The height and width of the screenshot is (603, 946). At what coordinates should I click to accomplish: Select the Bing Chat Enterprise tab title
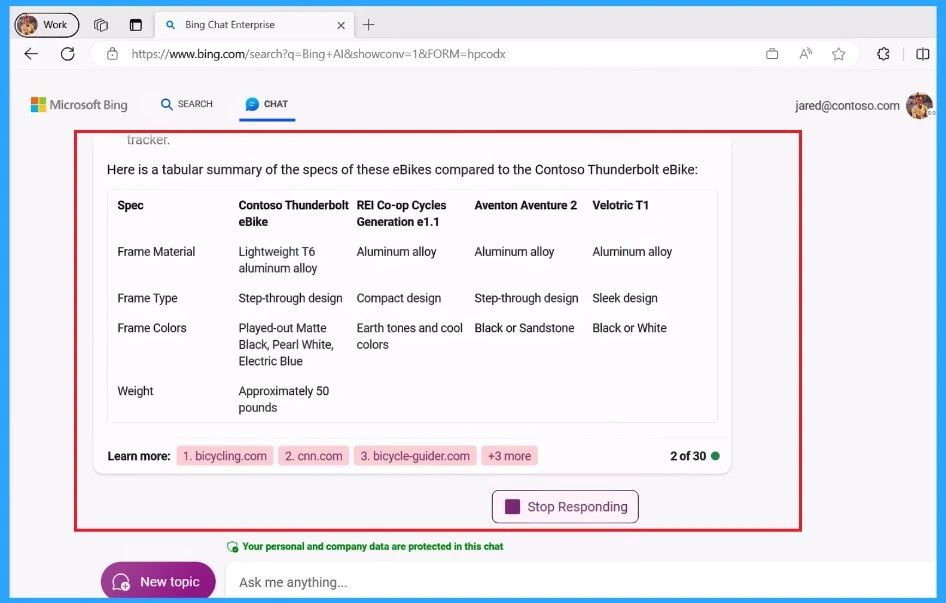(x=230, y=25)
